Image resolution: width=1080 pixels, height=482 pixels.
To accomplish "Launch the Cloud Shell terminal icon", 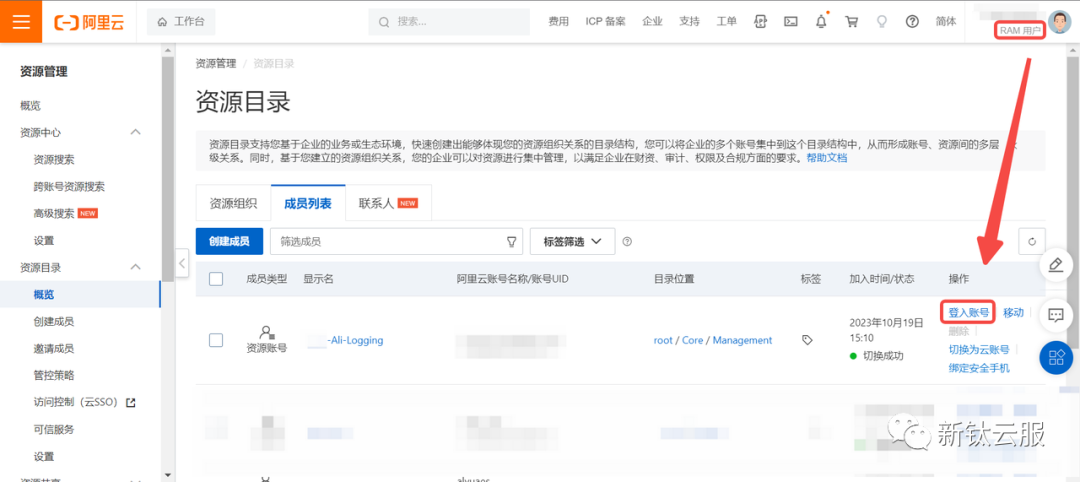I will click(x=791, y=21).
